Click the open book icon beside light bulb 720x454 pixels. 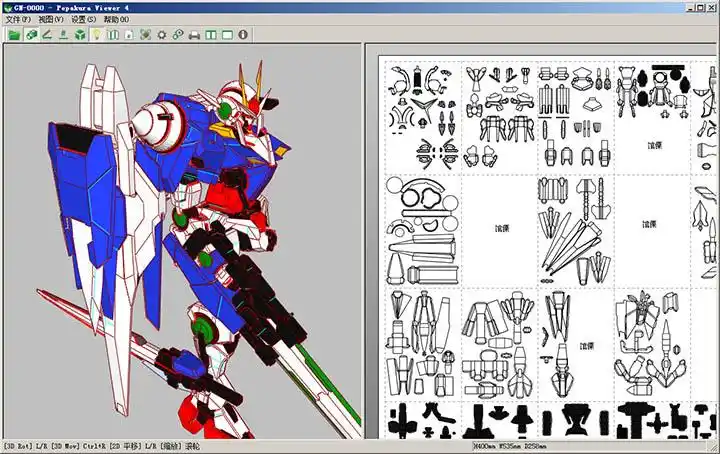pos(113,35)
